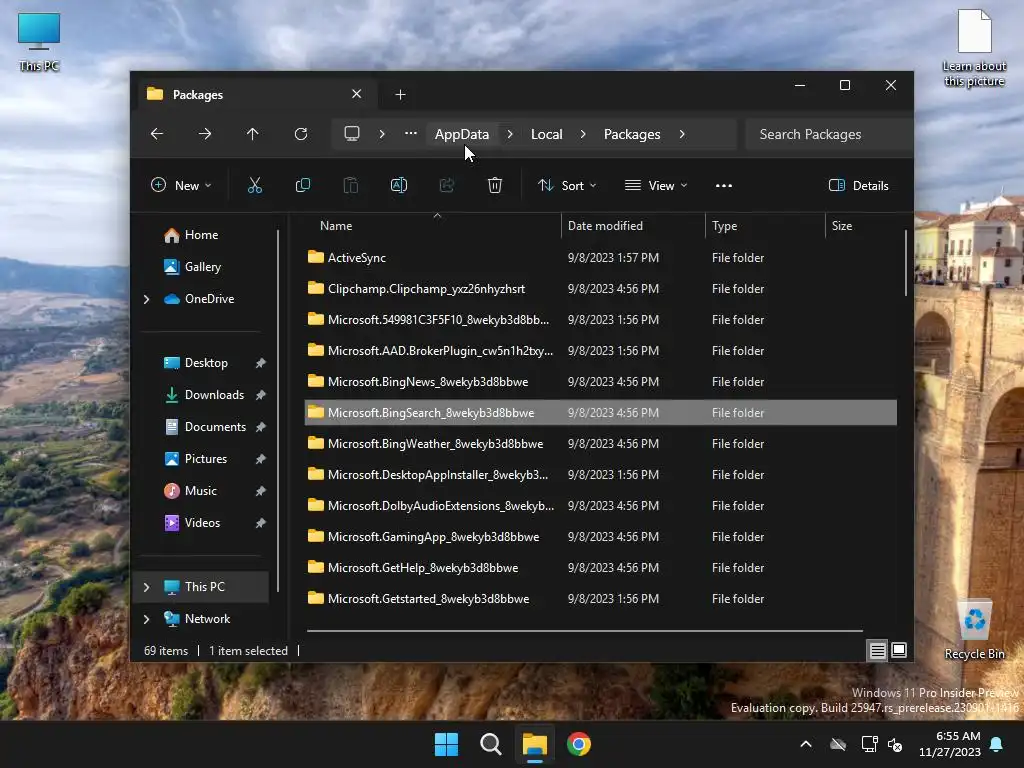Open the New dropdown menu
1024x768 pixels.
pyautogui.click(x=181, y=185)
